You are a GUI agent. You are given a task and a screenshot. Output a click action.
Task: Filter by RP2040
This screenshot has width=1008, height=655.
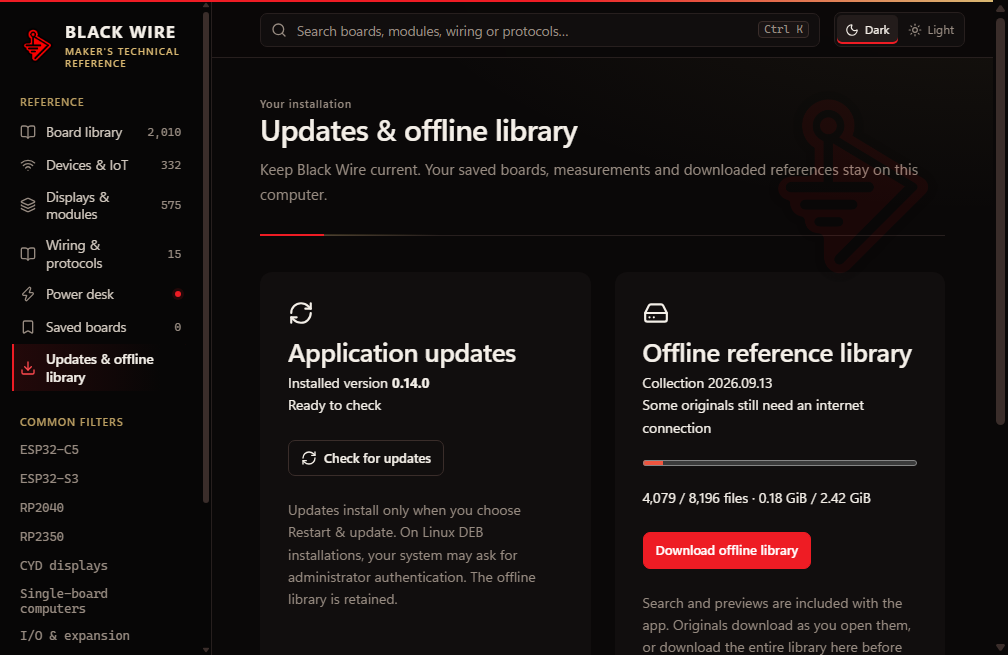point(42,507)
